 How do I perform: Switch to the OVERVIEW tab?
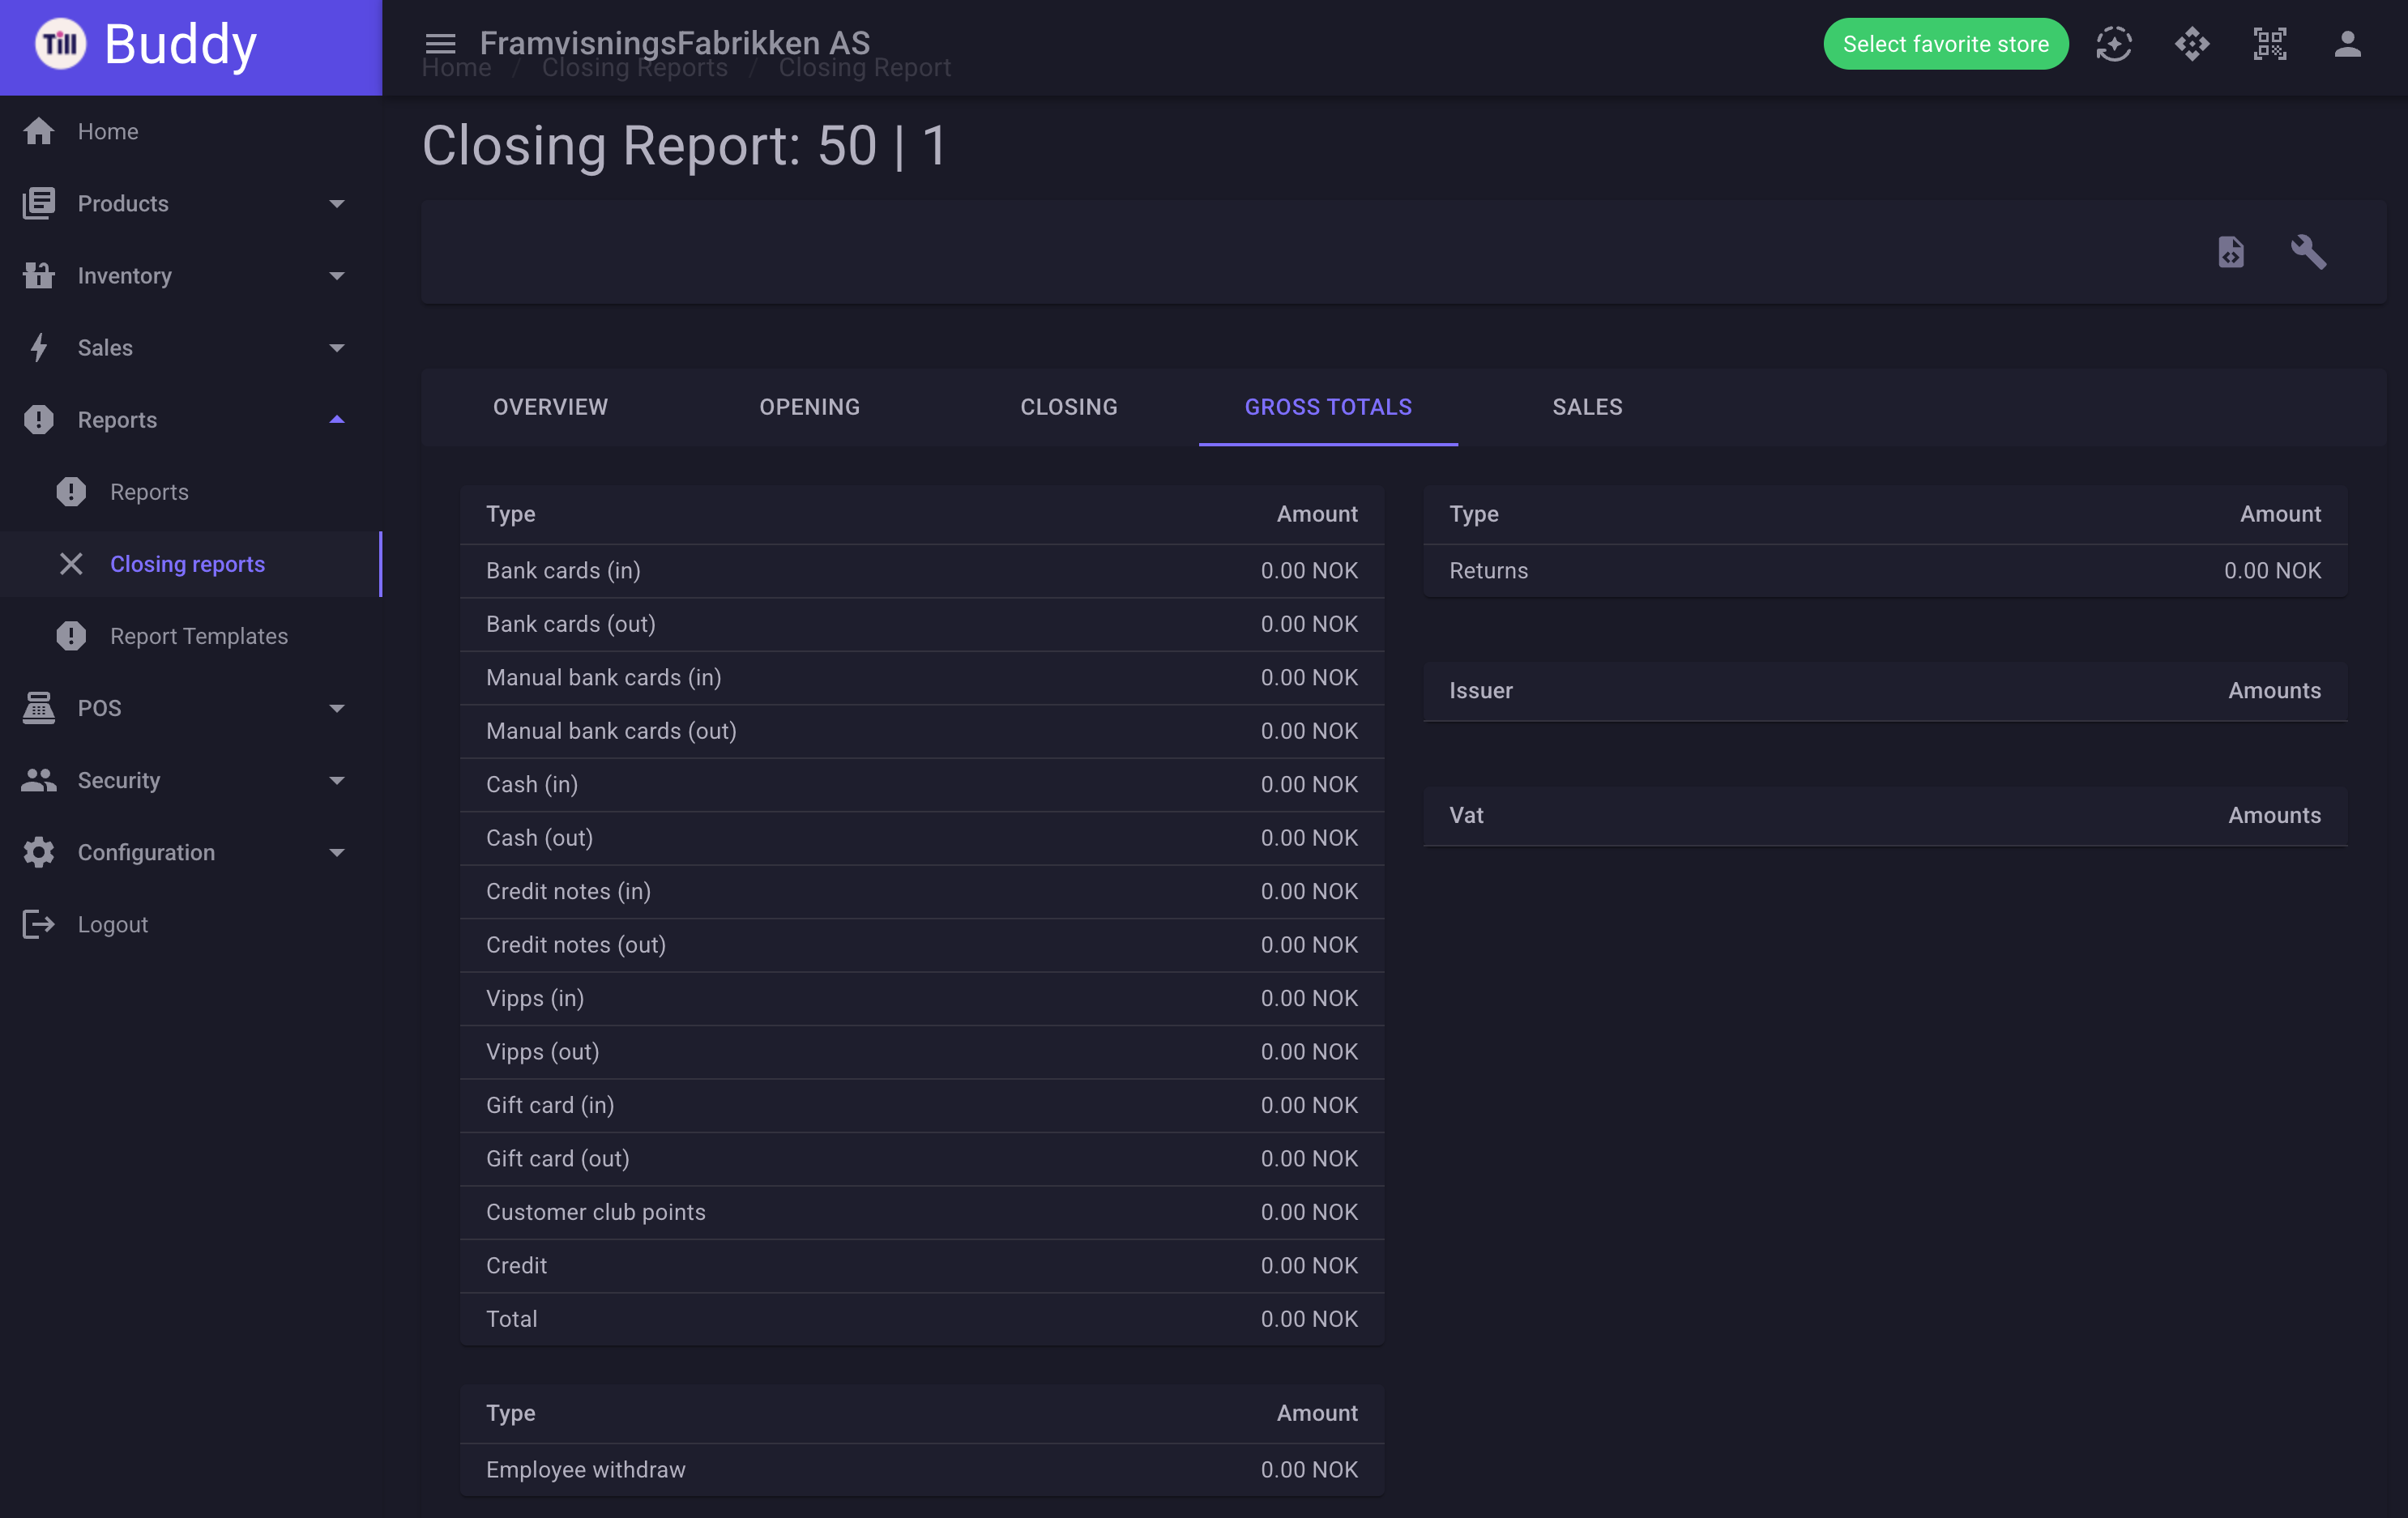click(550, 407)
